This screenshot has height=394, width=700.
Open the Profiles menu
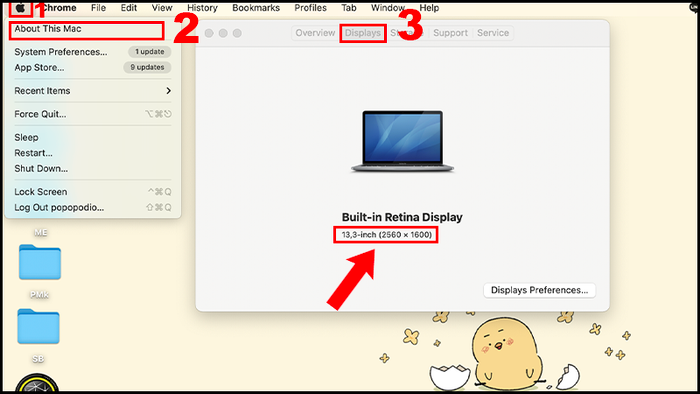tap(310, 8)
